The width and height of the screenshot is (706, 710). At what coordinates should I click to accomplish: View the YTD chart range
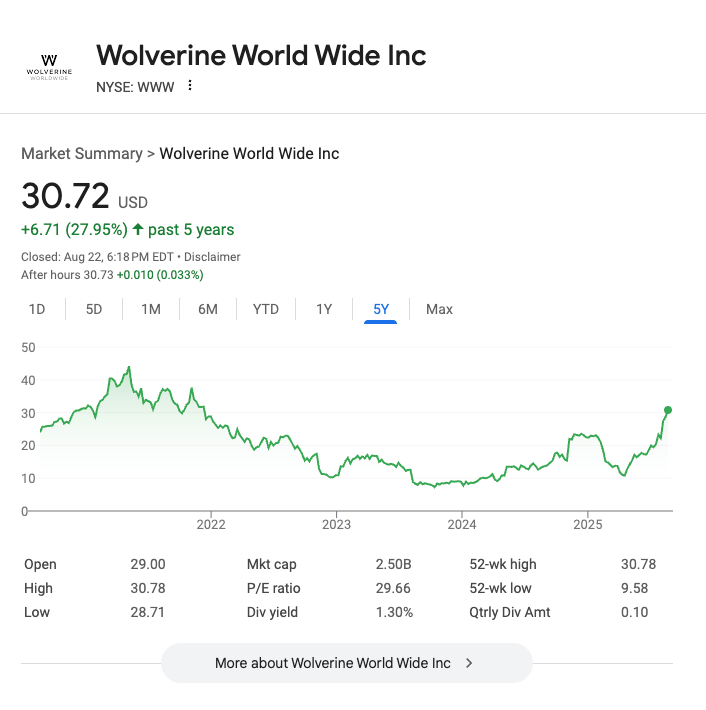click(x=266, y=309)
